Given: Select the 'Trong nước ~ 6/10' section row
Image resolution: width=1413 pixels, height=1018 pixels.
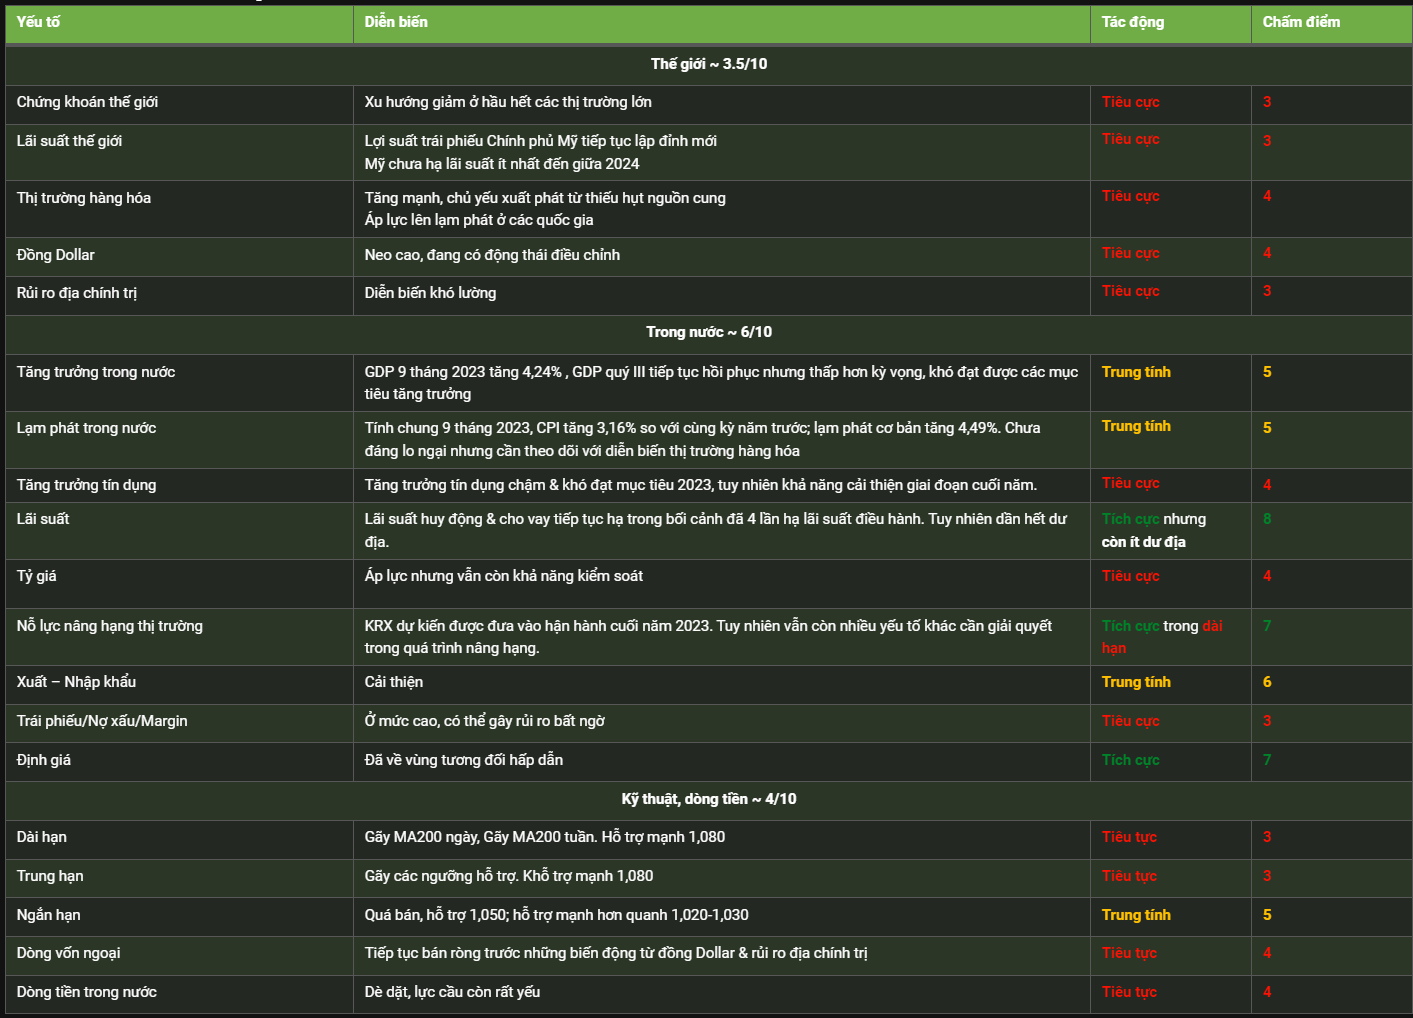Looking at the screenshot, I should pyautogui.click(x=709, y=332).
